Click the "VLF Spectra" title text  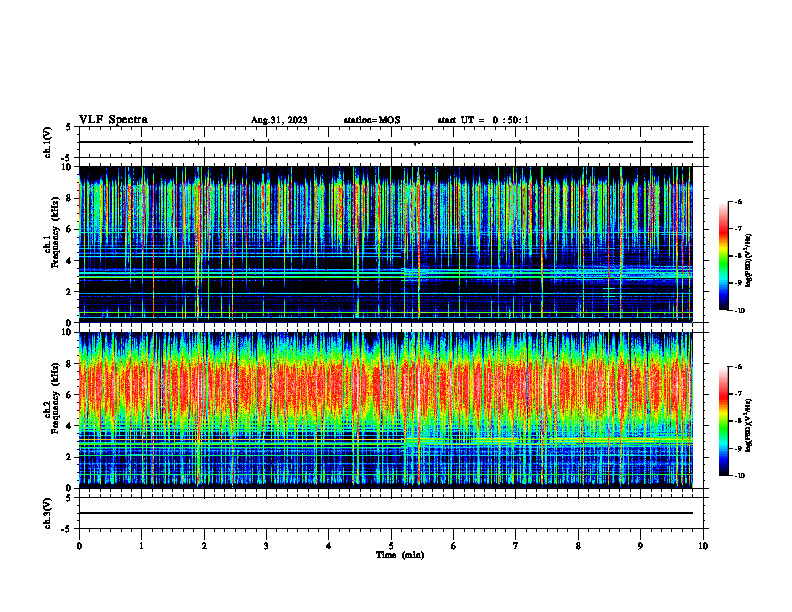[113, 120]
